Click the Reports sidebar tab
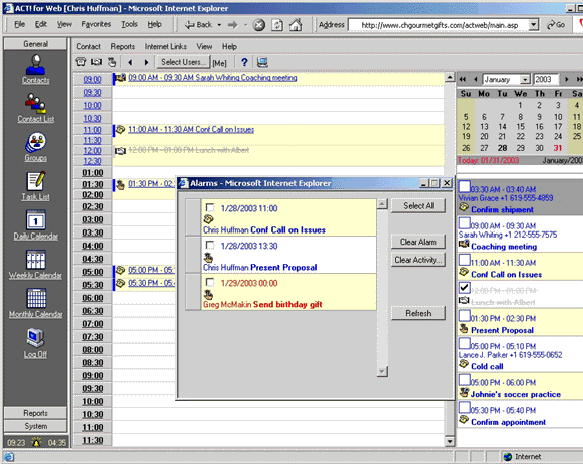The height and width of the screenshot is (464, 583). tap(36, 413)
